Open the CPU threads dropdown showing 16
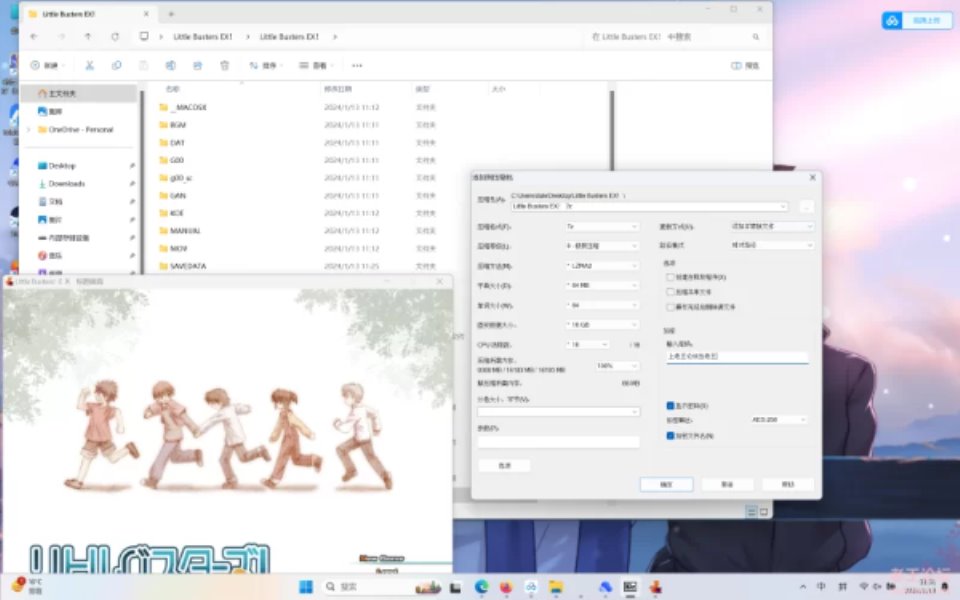 pos(587,345)
